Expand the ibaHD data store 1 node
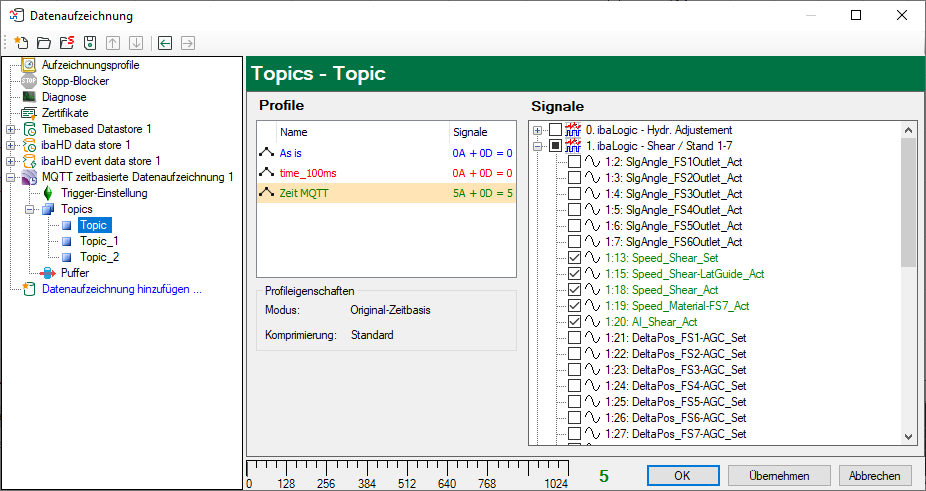Viewport: 926px width, 491px height. [10, 145]
